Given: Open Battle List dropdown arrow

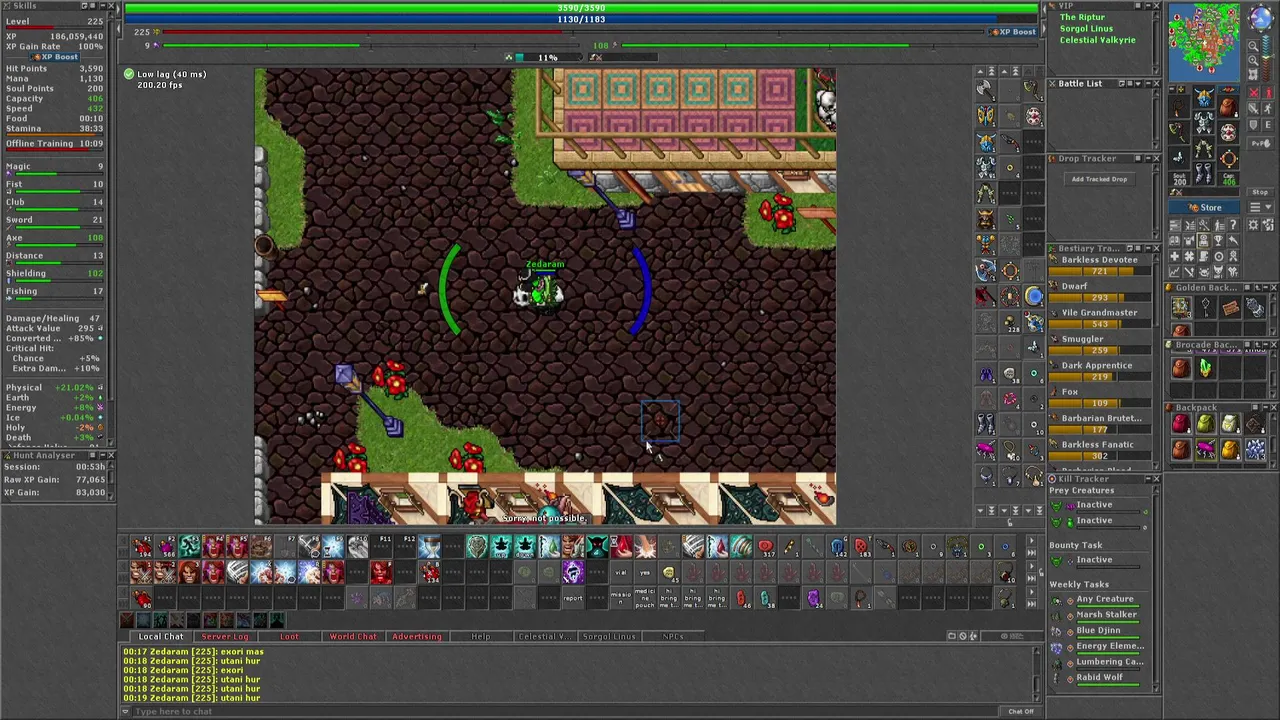Looking at the screenshot, I should pos(1138,83).
